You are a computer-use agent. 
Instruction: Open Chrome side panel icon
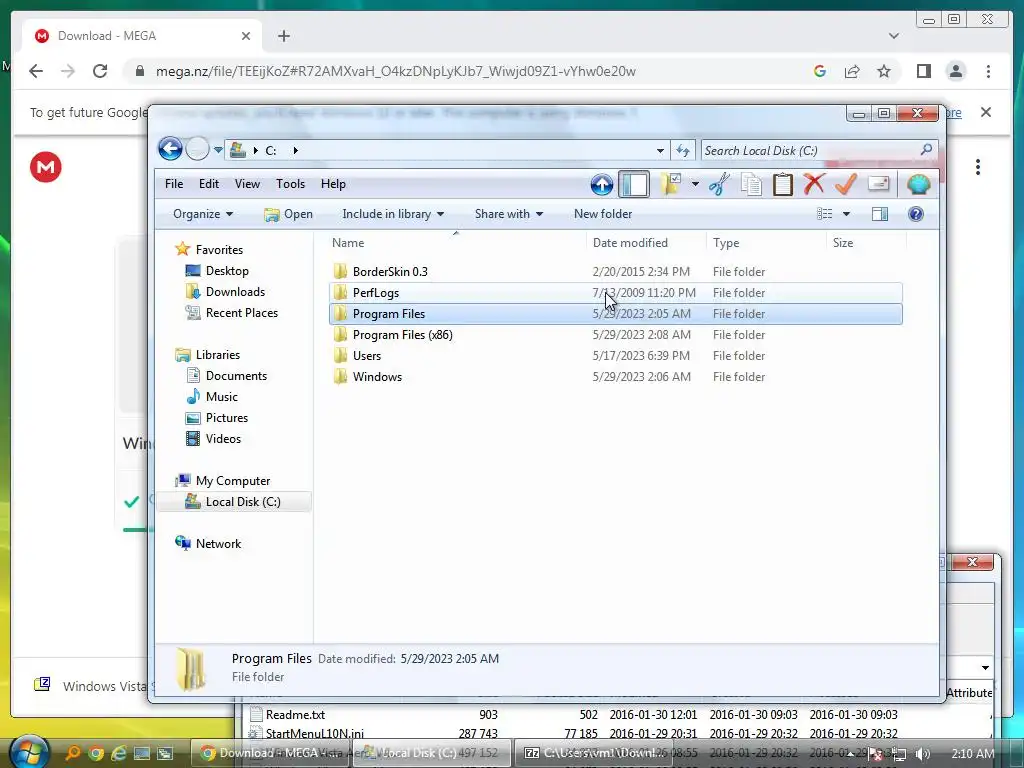click(x=923, y=71)
